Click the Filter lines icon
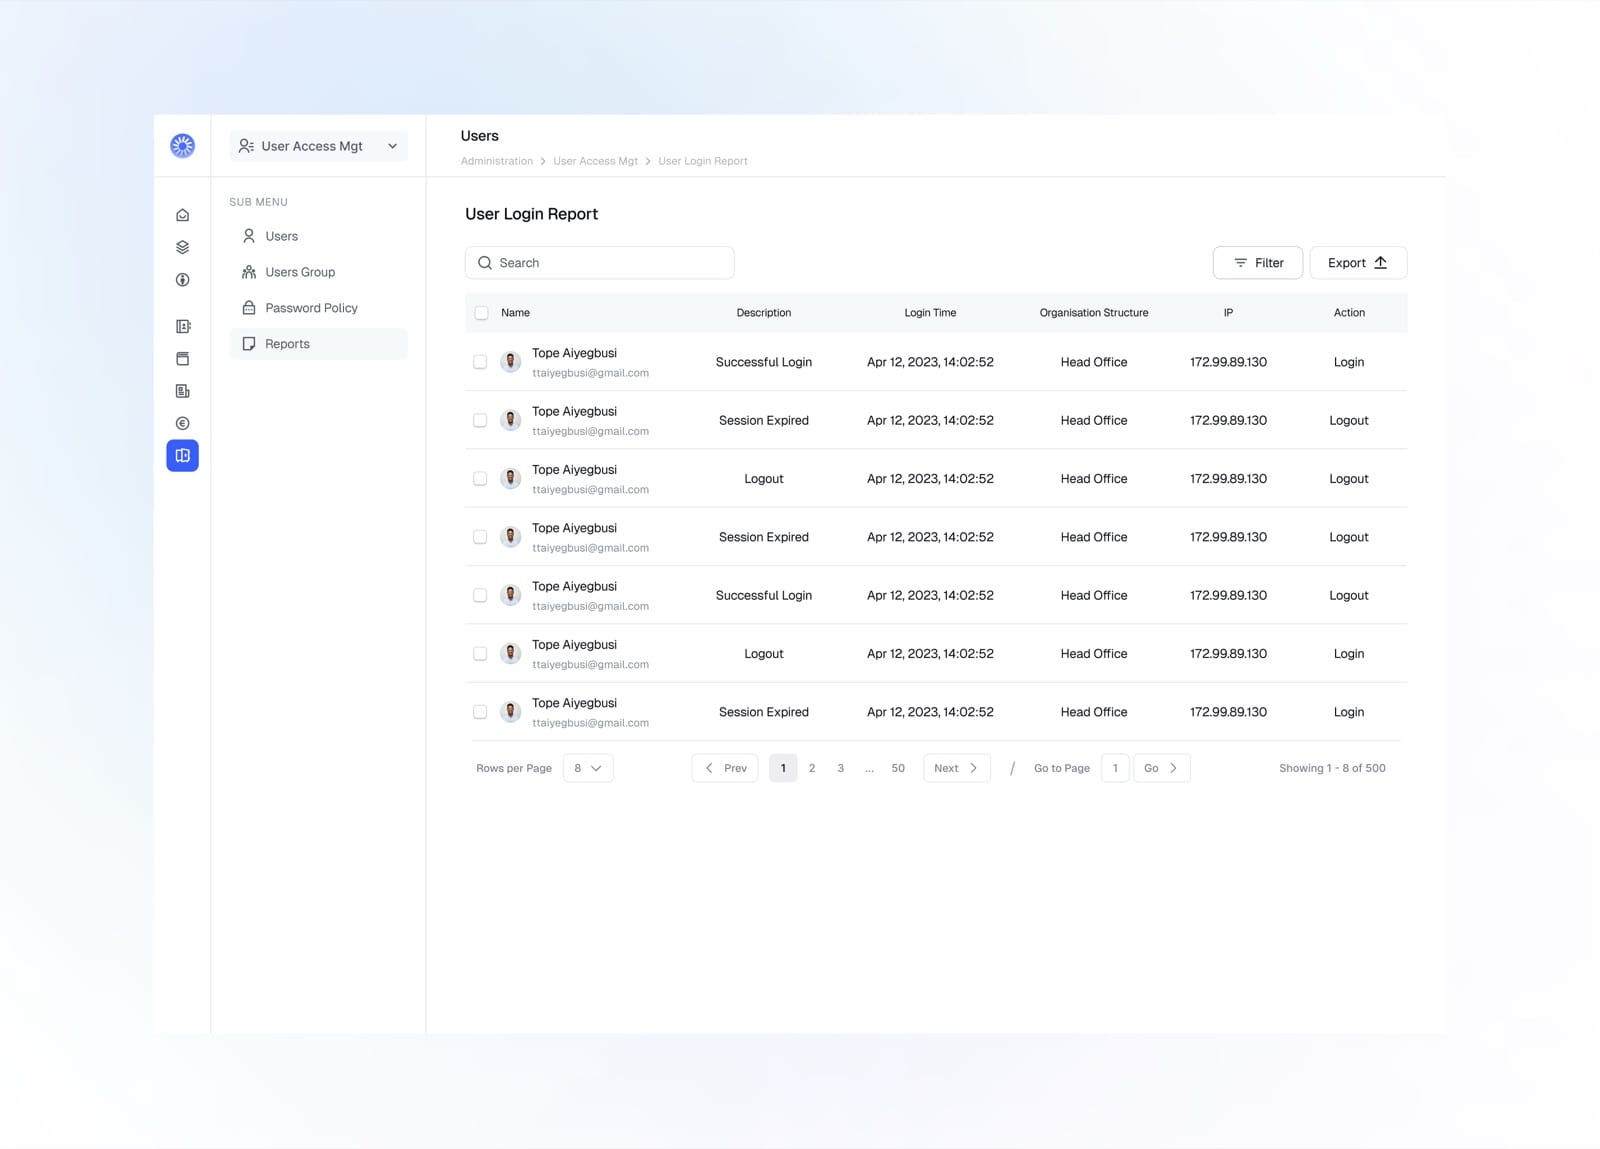Image resolution: width=1600 pixels, height=1149 pixels. (x=1240, y=263)
